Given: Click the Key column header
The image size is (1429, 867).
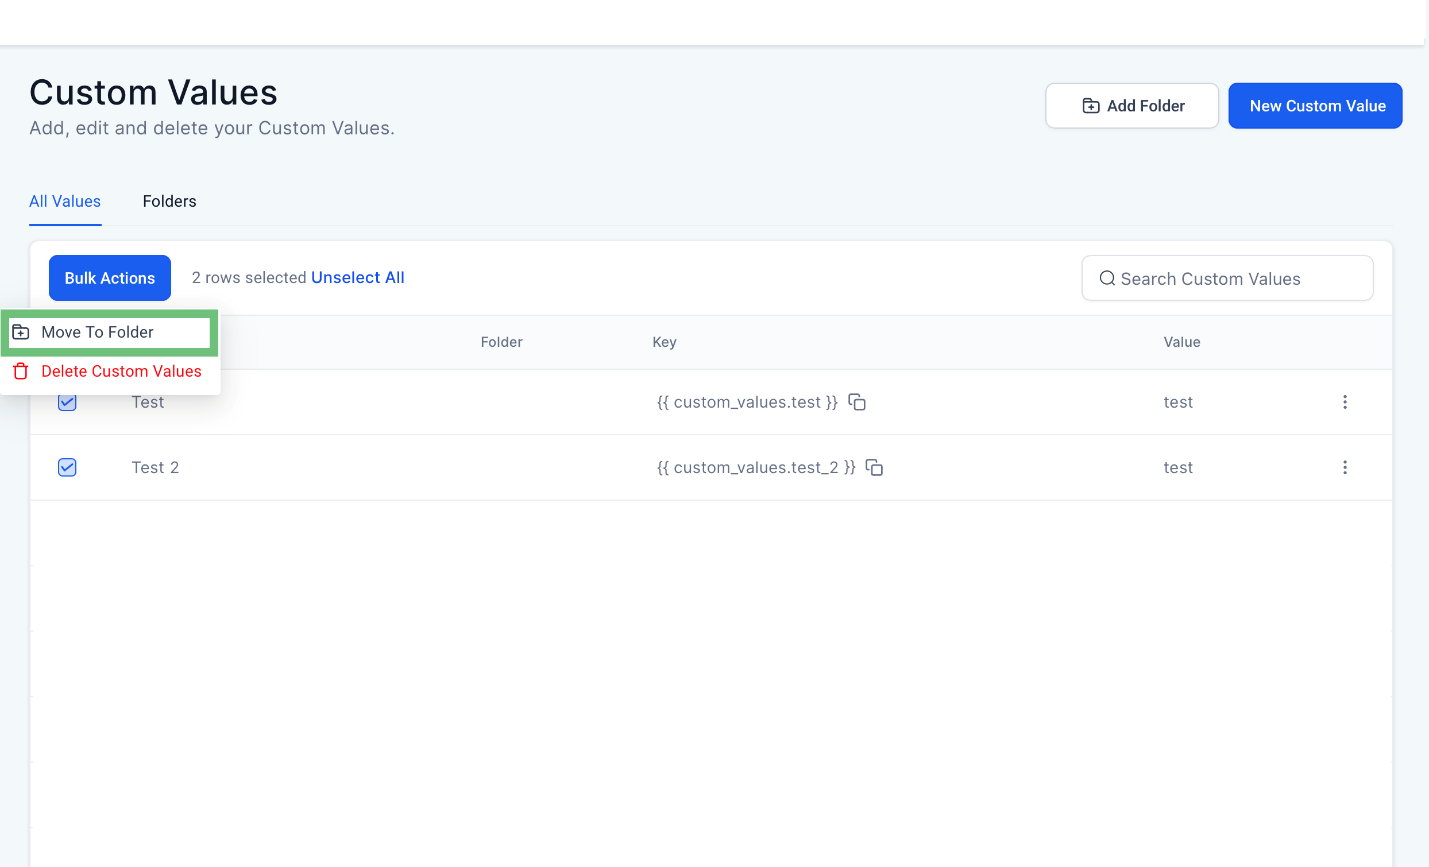Looking at the screenshot, I should tap(664, 342).
